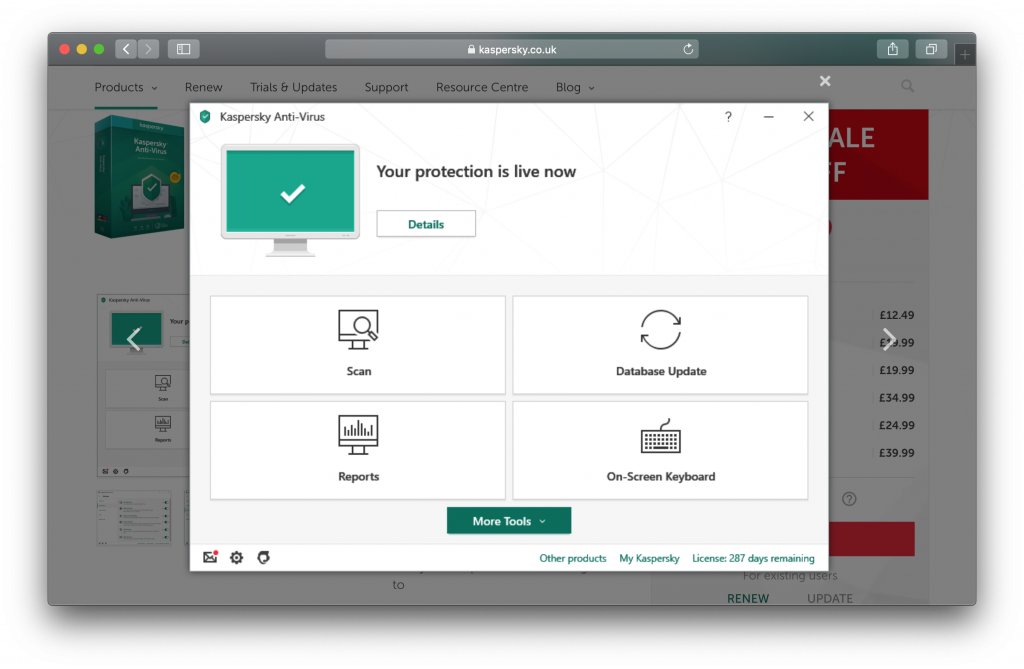Open Kaspersky help question mark
Image resolution: width=1024 pixels, height=669 pixels.
point(728,116)
